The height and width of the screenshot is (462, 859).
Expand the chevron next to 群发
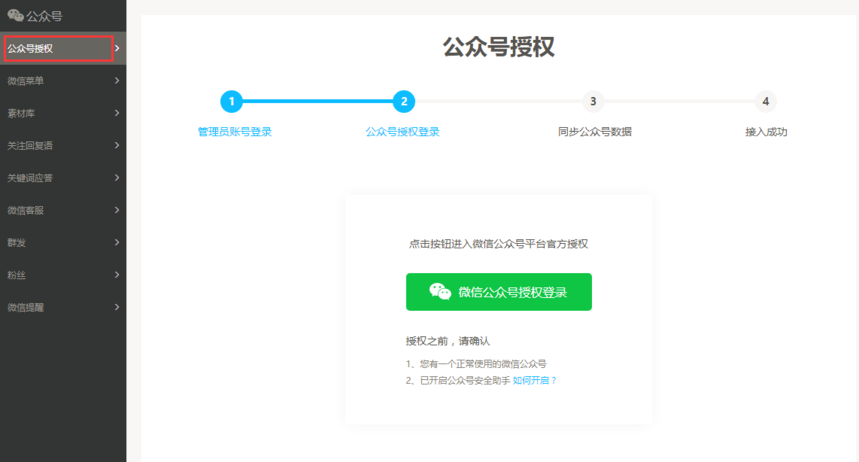tap(117, 242)
